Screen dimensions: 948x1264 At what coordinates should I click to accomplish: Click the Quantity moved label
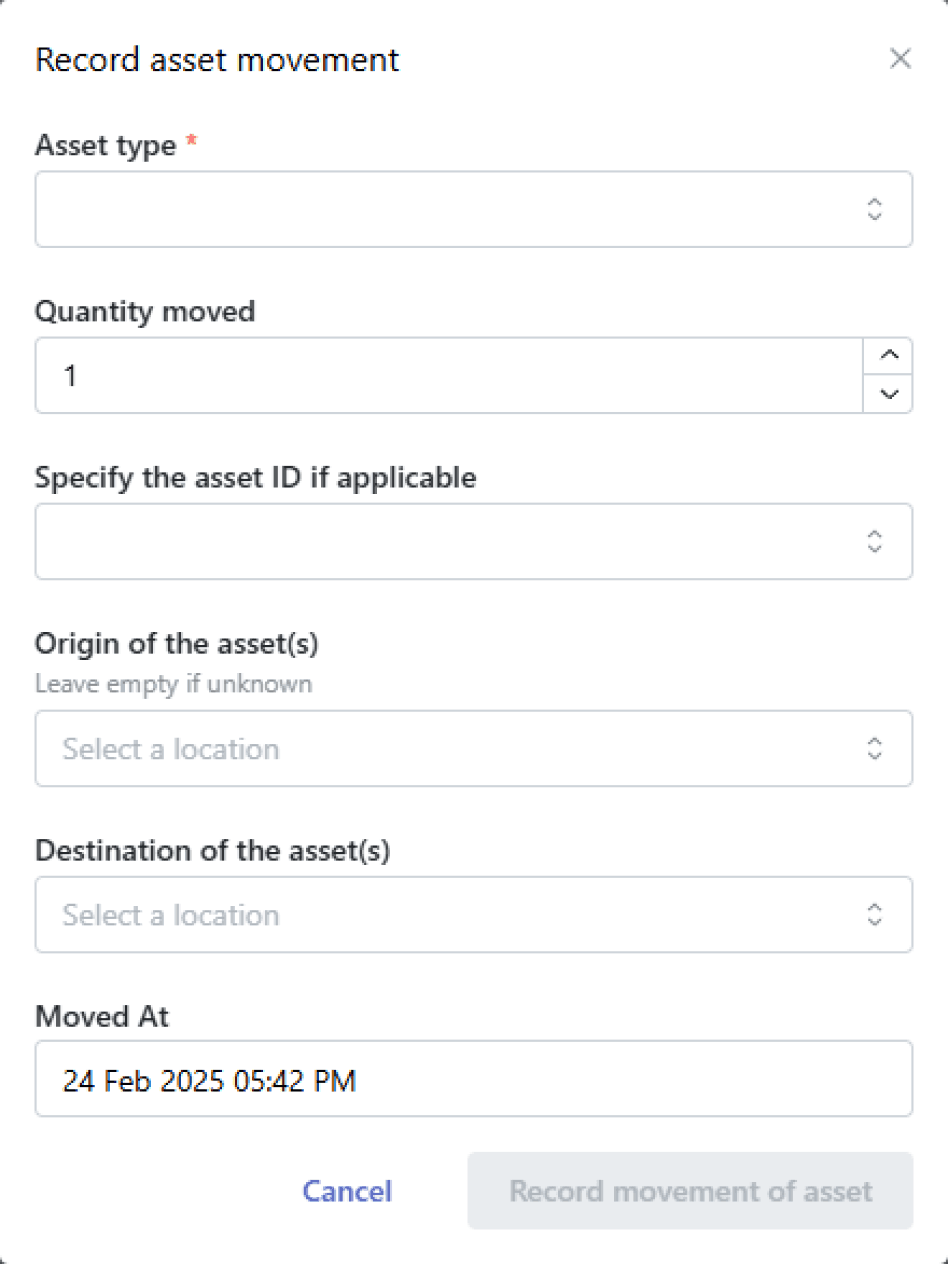[145, 311]
